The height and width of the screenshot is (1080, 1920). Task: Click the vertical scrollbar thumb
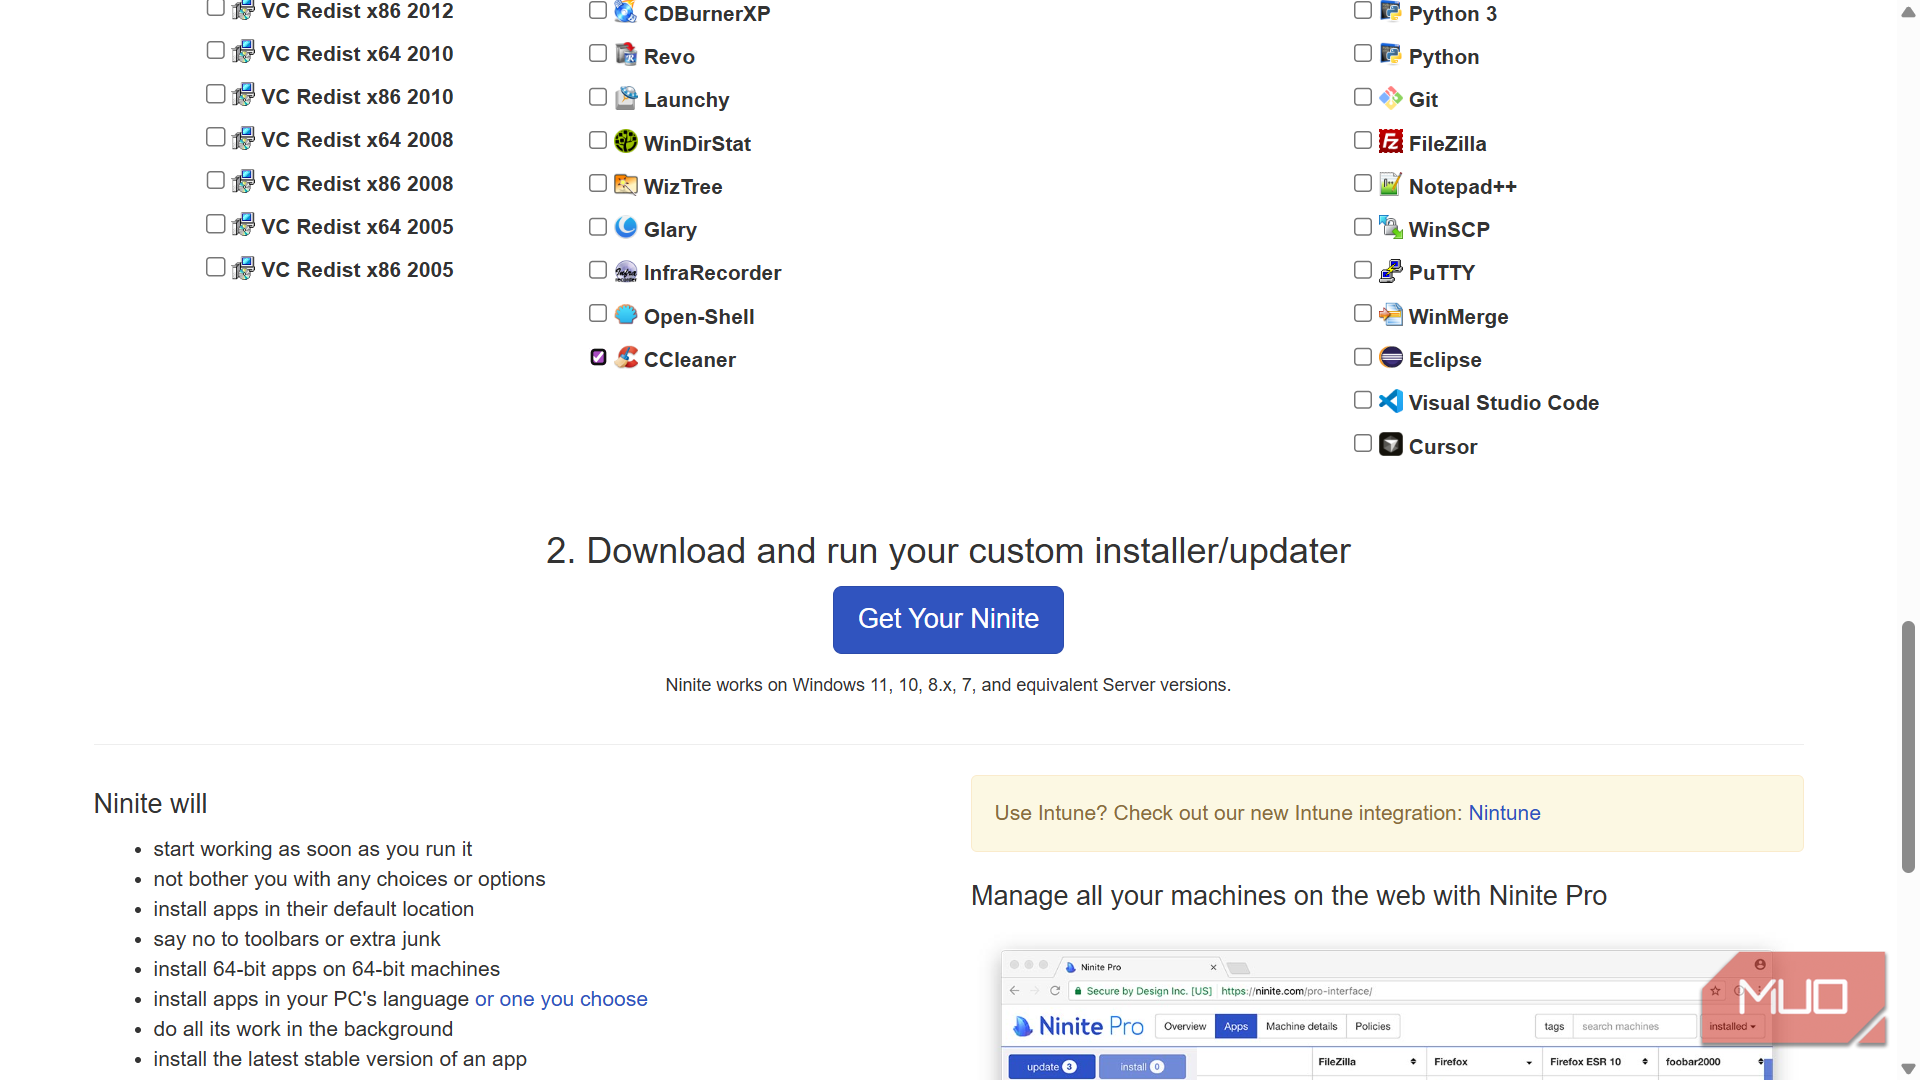[1908, 747]
